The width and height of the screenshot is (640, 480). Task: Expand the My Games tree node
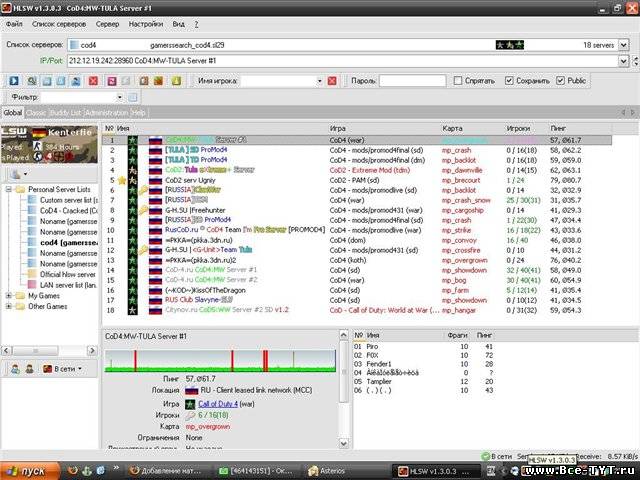click(x=9, y=296)
